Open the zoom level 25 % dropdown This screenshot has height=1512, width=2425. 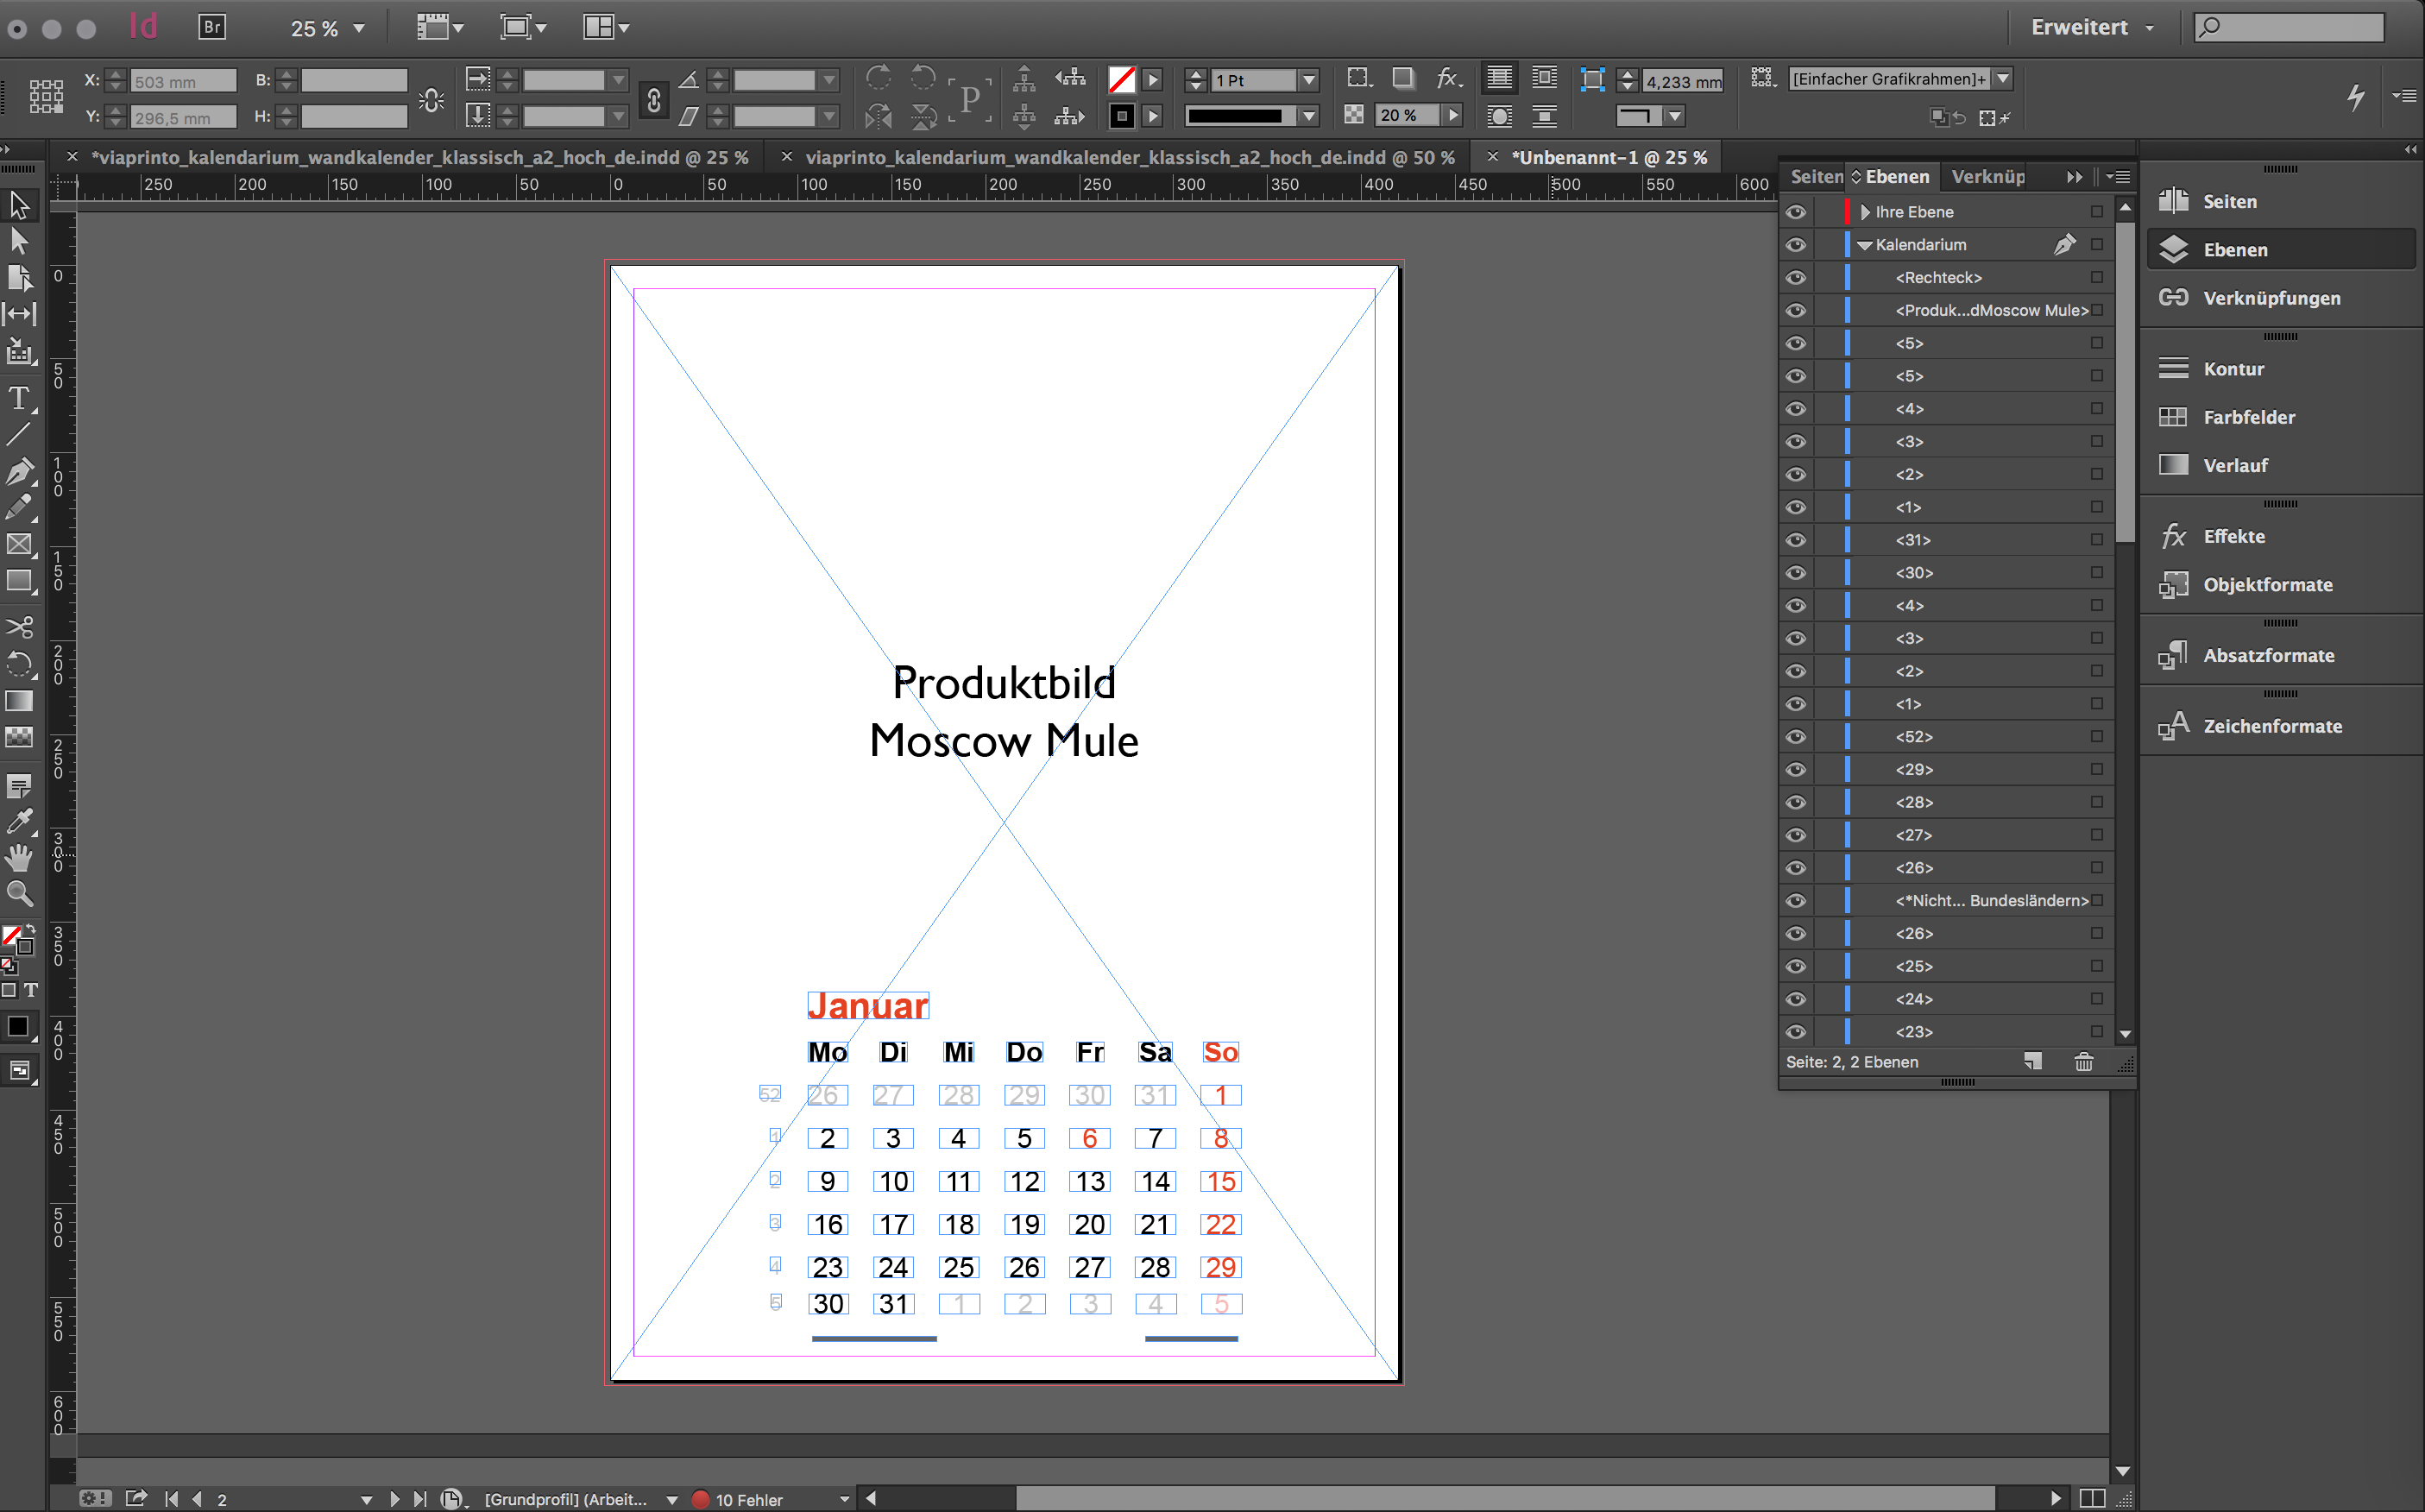[359, 28]
